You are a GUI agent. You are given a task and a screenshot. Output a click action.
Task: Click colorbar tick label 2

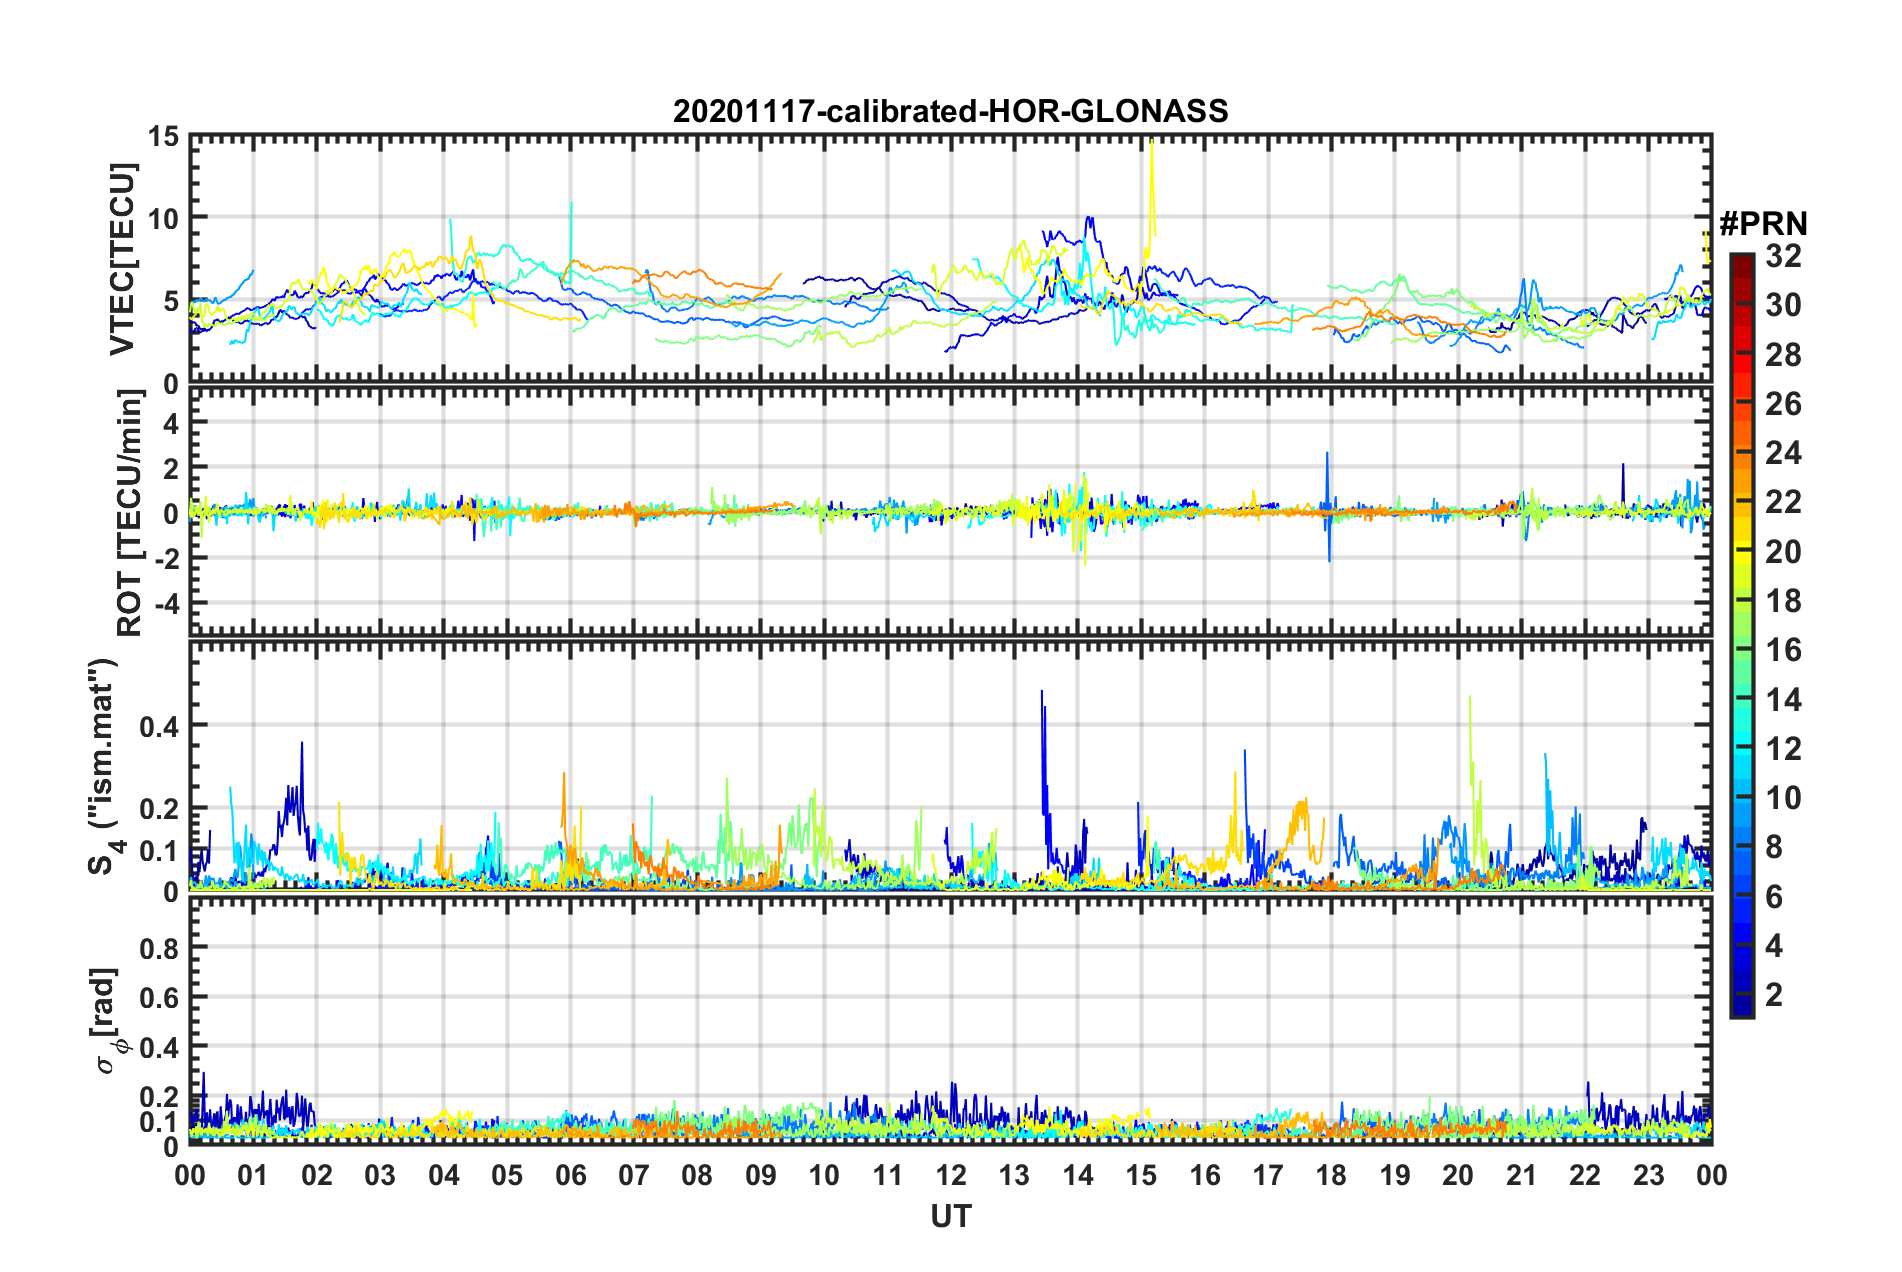tap(1773, 995)
